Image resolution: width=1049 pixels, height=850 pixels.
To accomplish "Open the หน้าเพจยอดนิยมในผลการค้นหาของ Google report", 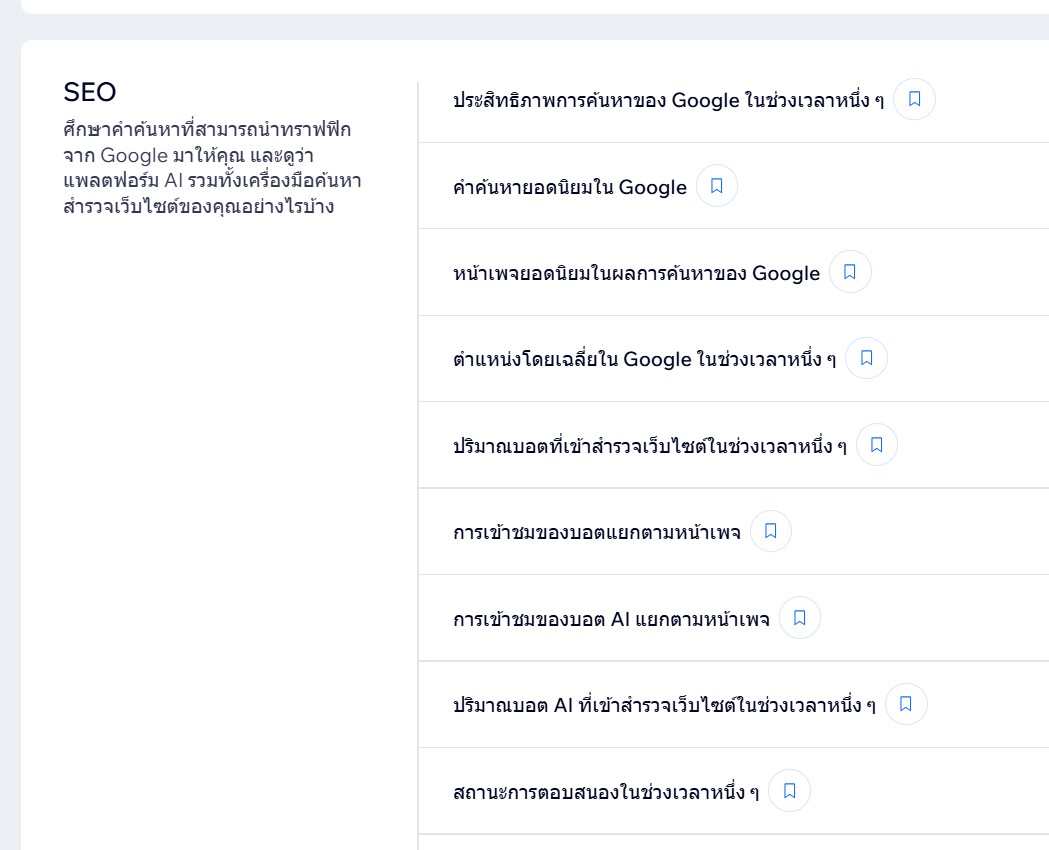I will pos(636,273).
